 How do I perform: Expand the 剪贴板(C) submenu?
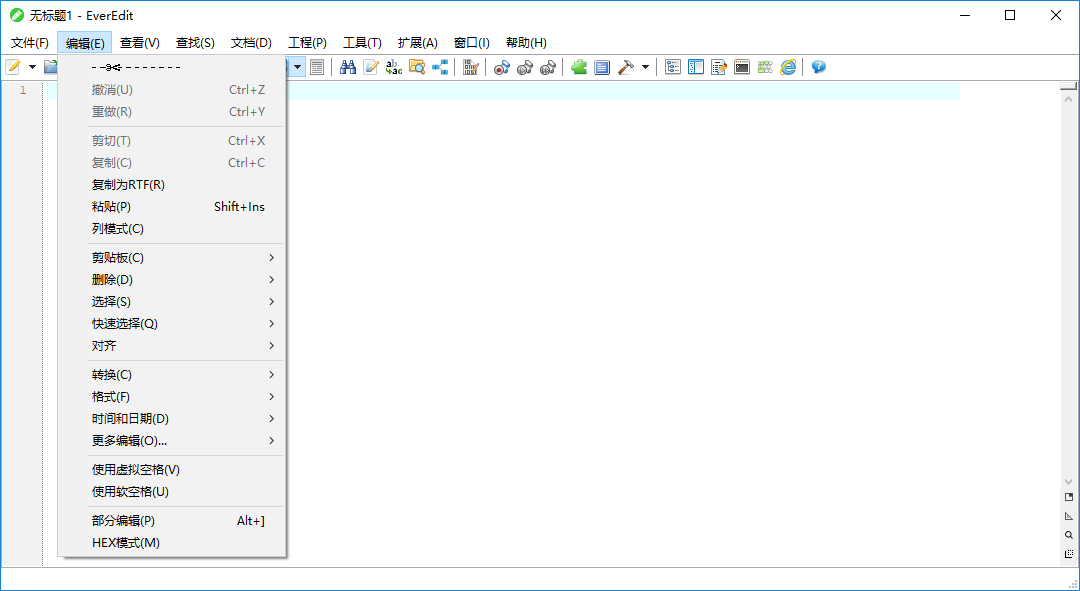pyautogui.click(x=172, y=258)
